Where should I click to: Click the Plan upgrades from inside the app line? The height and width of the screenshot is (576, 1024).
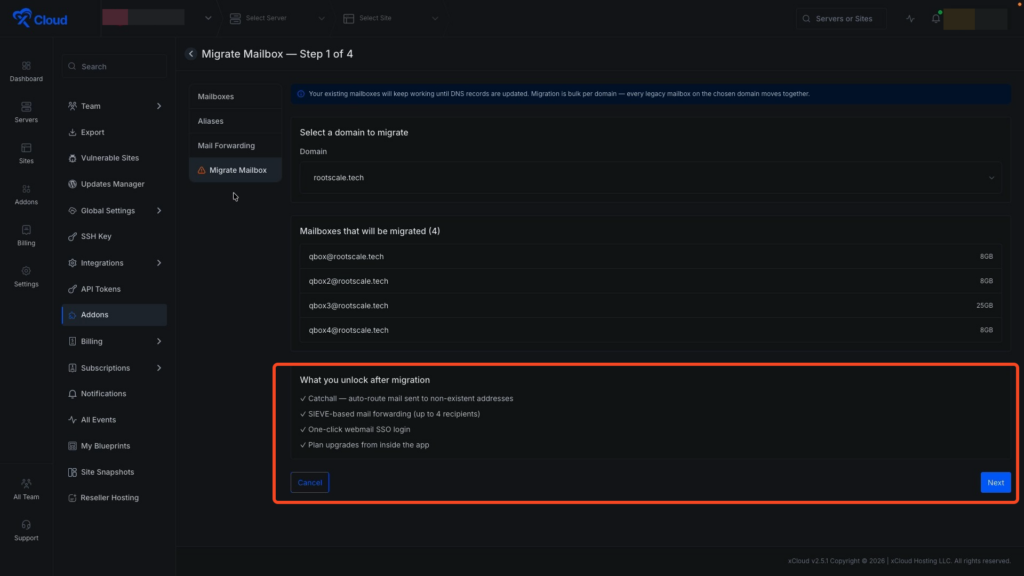coord(364,445)
